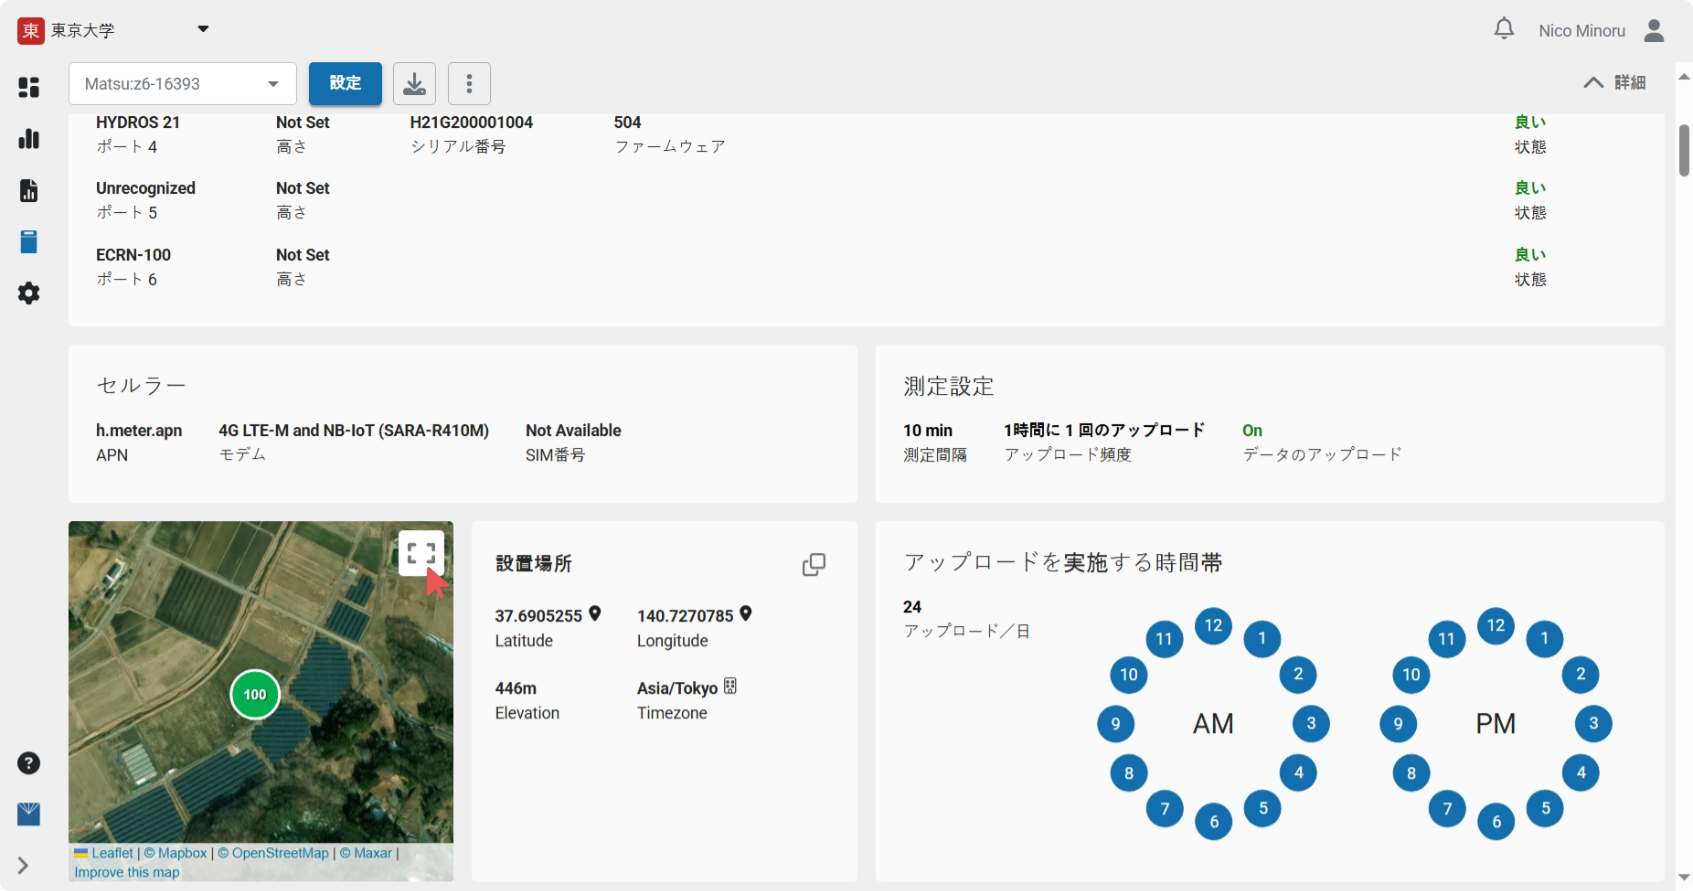
Task: Open the blue book icon in sidebar
Action: point(29,242)
